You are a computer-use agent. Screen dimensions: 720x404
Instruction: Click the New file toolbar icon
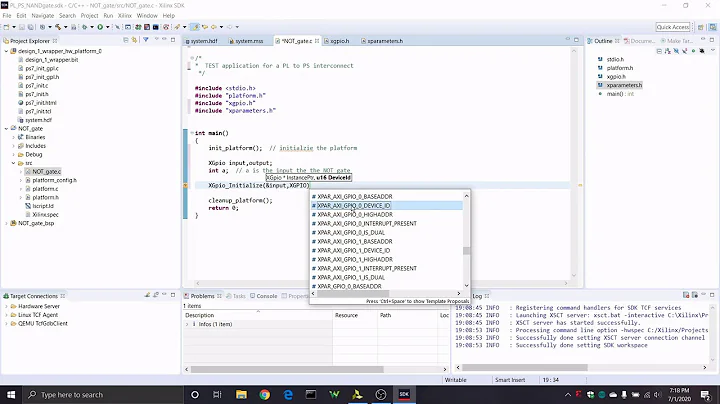click(x=6, y=27)
